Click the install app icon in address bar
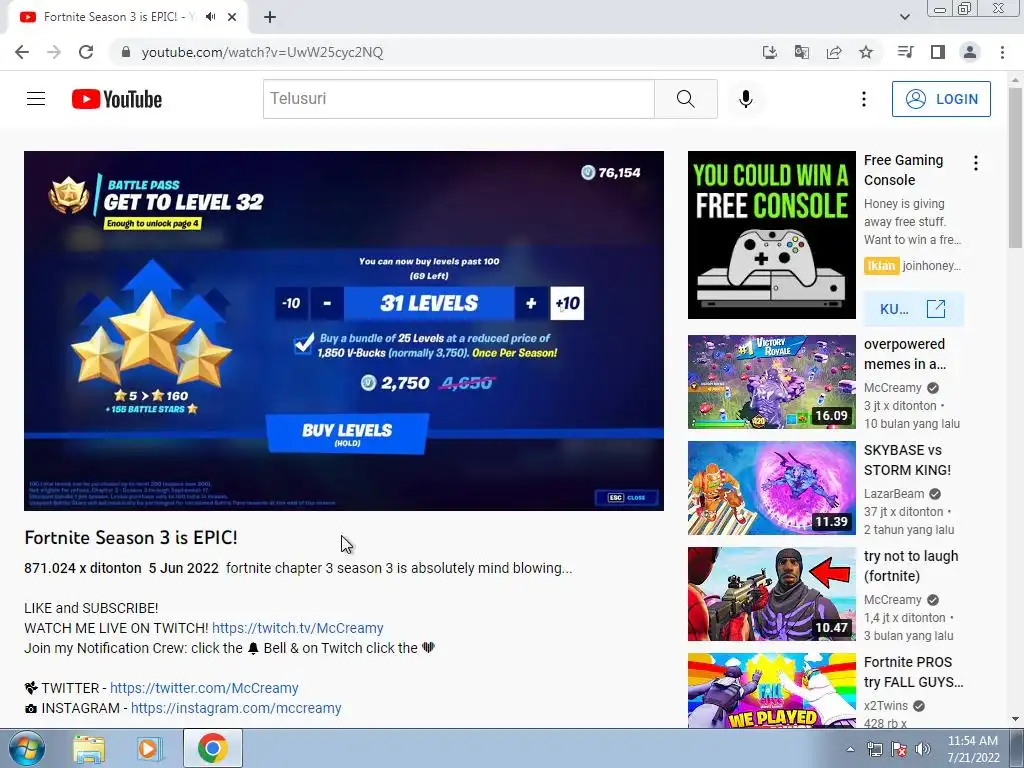The width and height of the screenshot is (1024, 768). coord(769,52)
